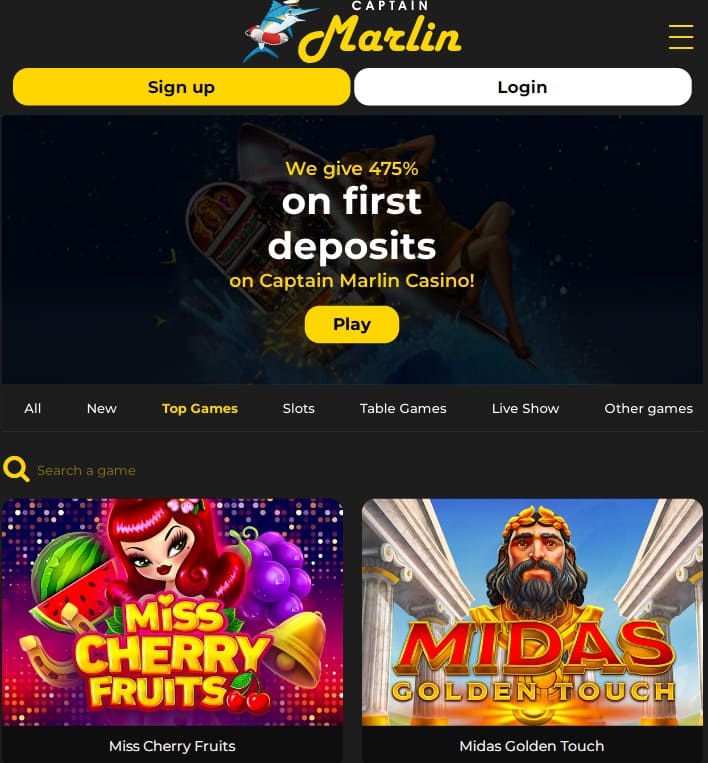Click the Miss Cherry Fruits title

[172, 745]
